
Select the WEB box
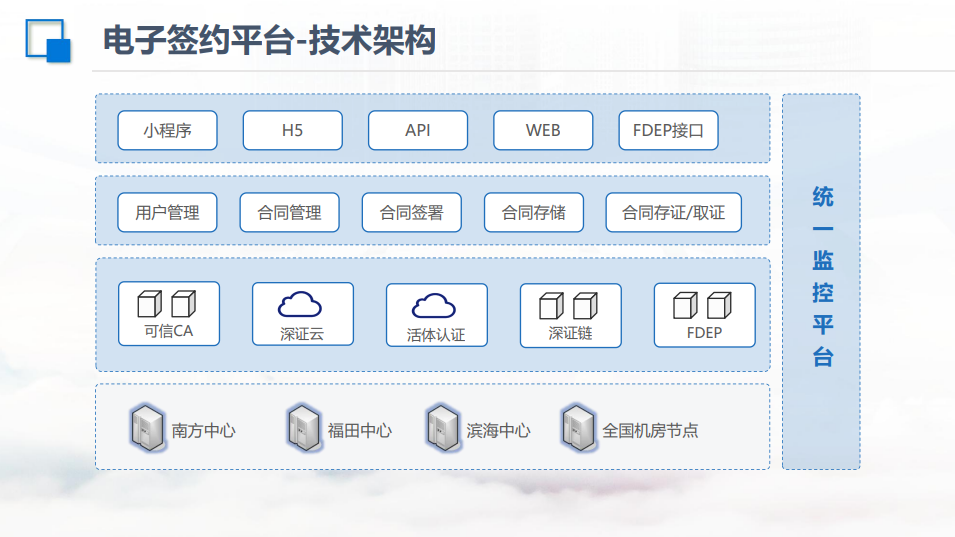click(543, 130)
